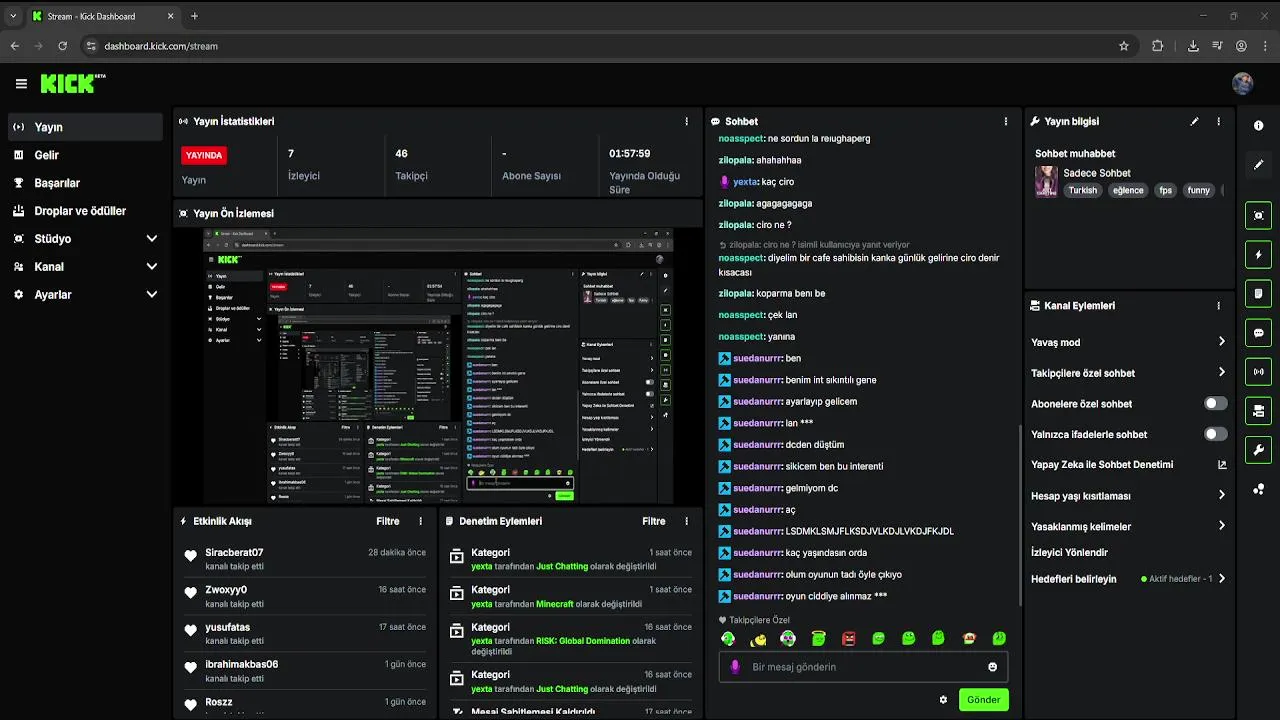Open a new browser tab
The image size is (1280, 720).
pyautogui.click(x=194, y=16)
